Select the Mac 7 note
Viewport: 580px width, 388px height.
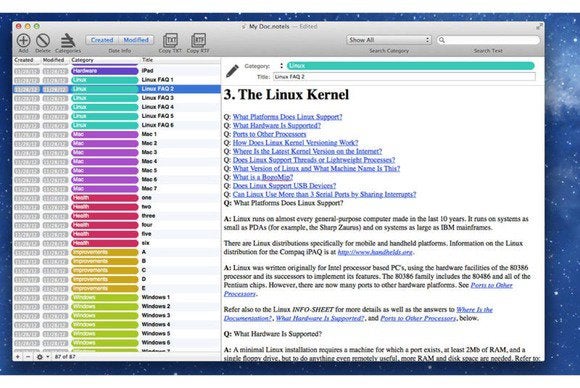point(117,189)
